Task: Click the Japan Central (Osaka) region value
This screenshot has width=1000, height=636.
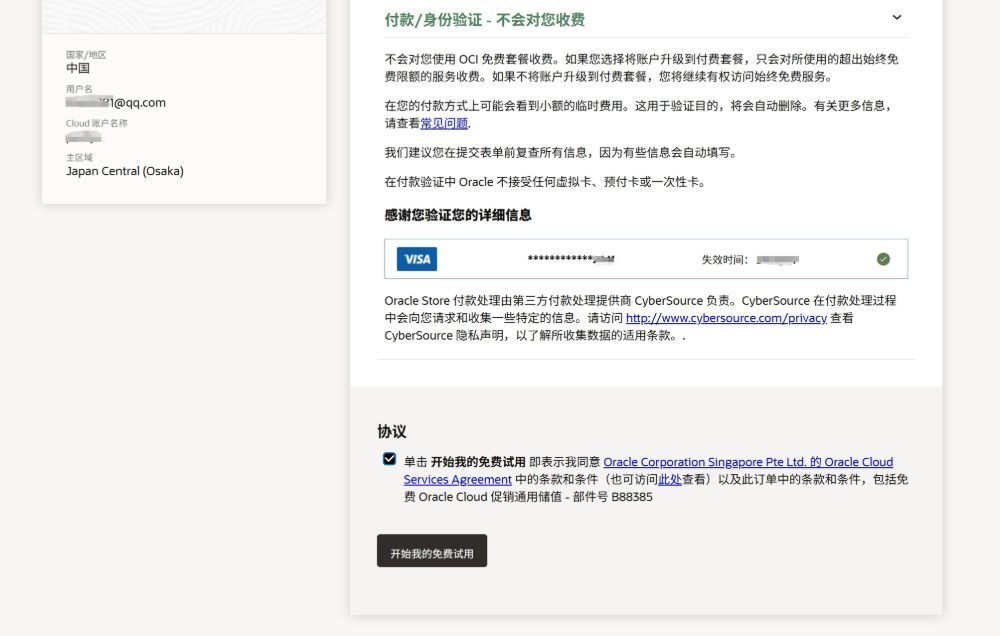Action: coord(125,171)
